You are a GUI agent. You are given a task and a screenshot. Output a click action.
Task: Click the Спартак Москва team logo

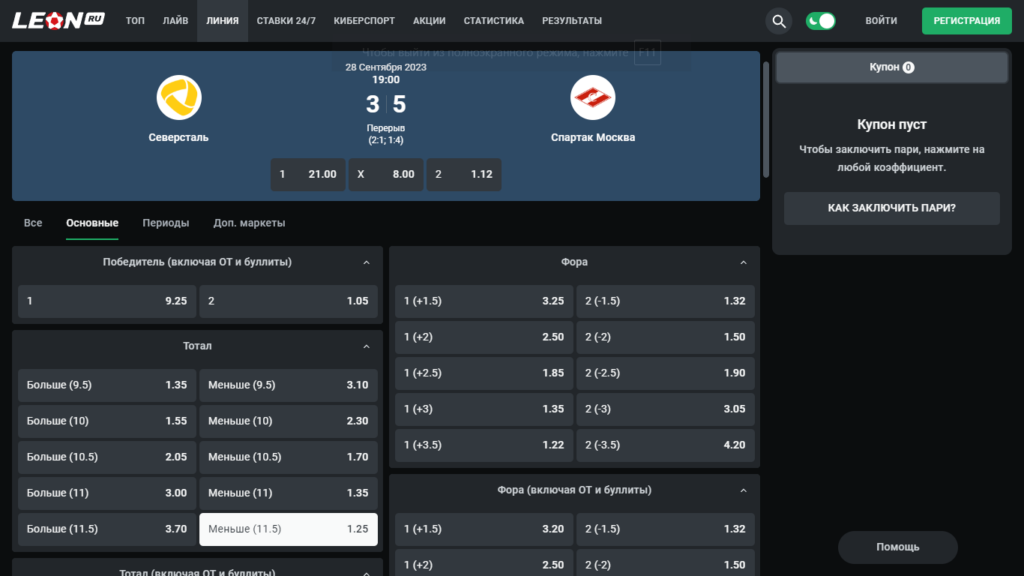tap(592, 98)
